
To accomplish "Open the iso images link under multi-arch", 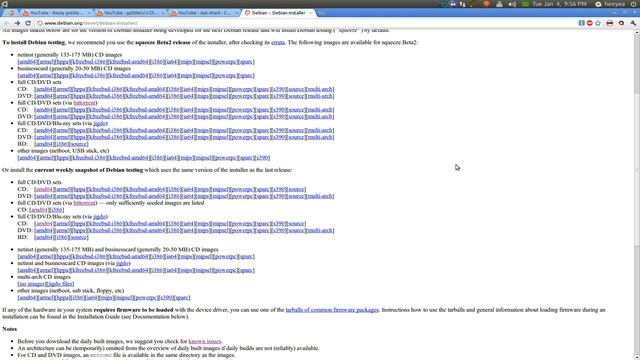I will [31, 284].
